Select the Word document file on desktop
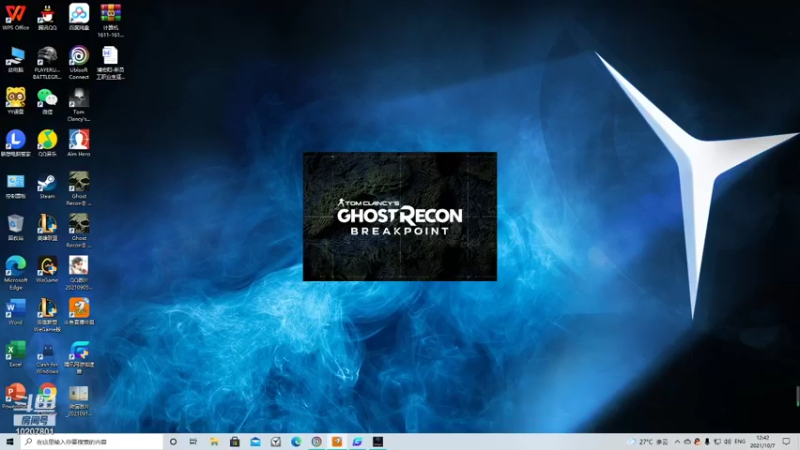 tap(110, 63)
